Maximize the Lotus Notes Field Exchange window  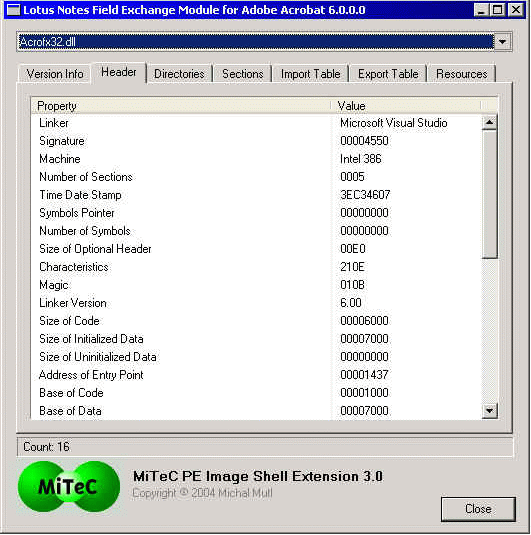coord(497,10)
